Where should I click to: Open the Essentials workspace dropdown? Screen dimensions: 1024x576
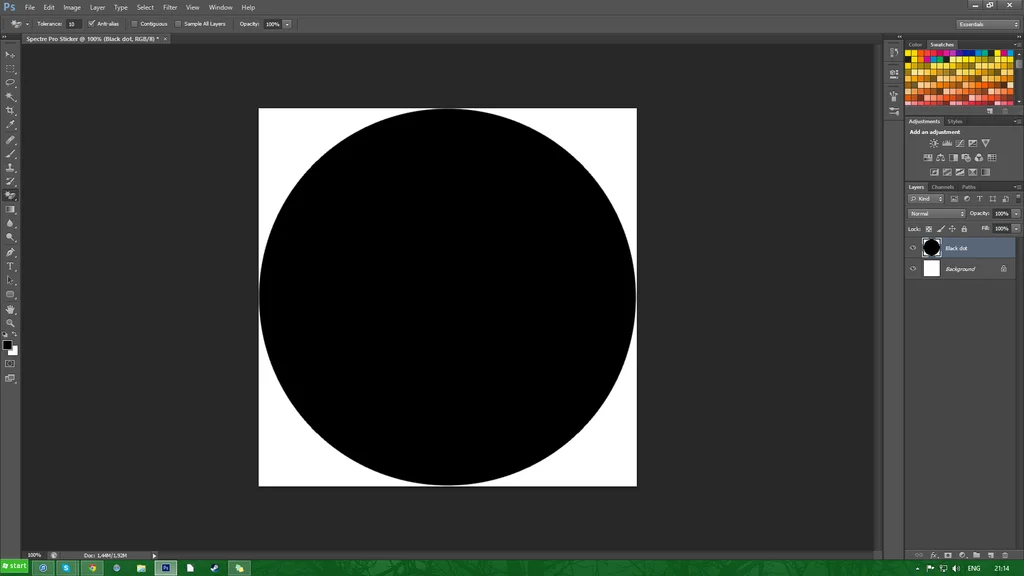tap(988, 24)
